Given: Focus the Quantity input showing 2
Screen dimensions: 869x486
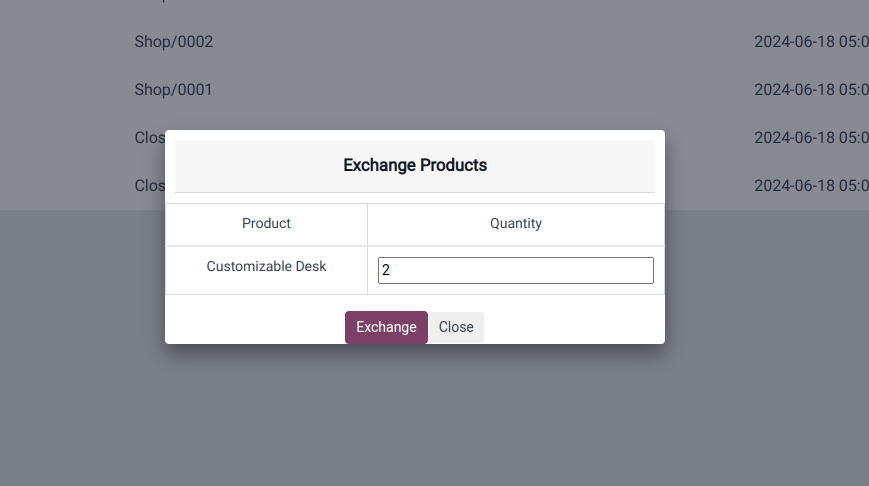Looking at the screenshot, I should [515, 270].
